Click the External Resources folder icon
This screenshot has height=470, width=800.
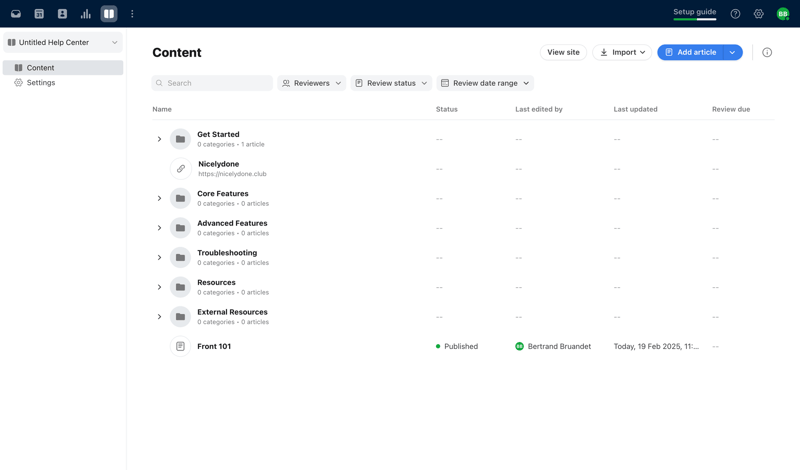pyautogui.click(x=180, y=316)
